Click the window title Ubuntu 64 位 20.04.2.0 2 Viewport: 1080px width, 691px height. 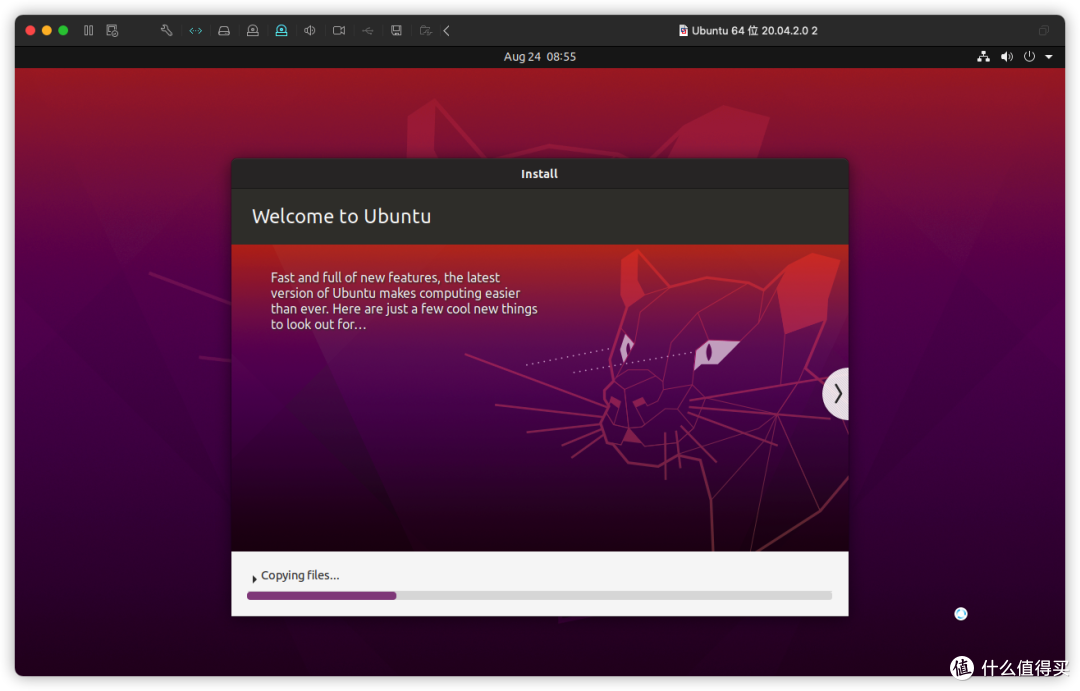[754, 30]
